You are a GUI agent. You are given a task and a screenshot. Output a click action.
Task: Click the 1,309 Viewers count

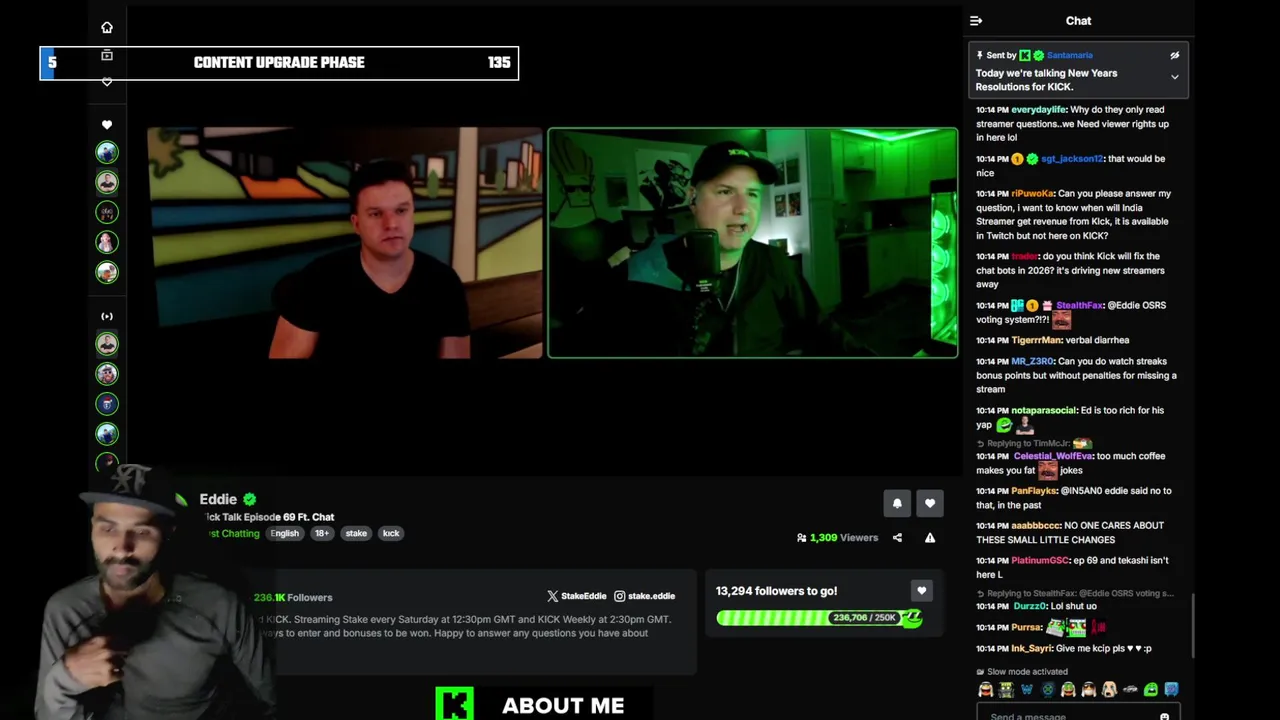click(x=837, y=538)
